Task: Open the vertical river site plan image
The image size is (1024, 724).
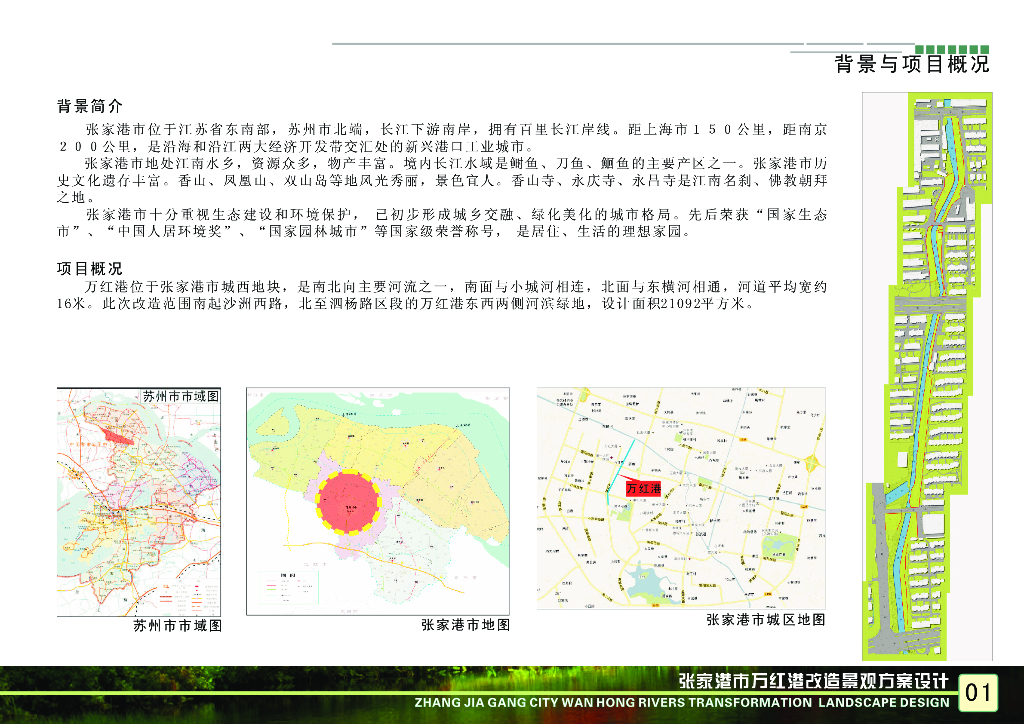Action: [x=927, y=376]
